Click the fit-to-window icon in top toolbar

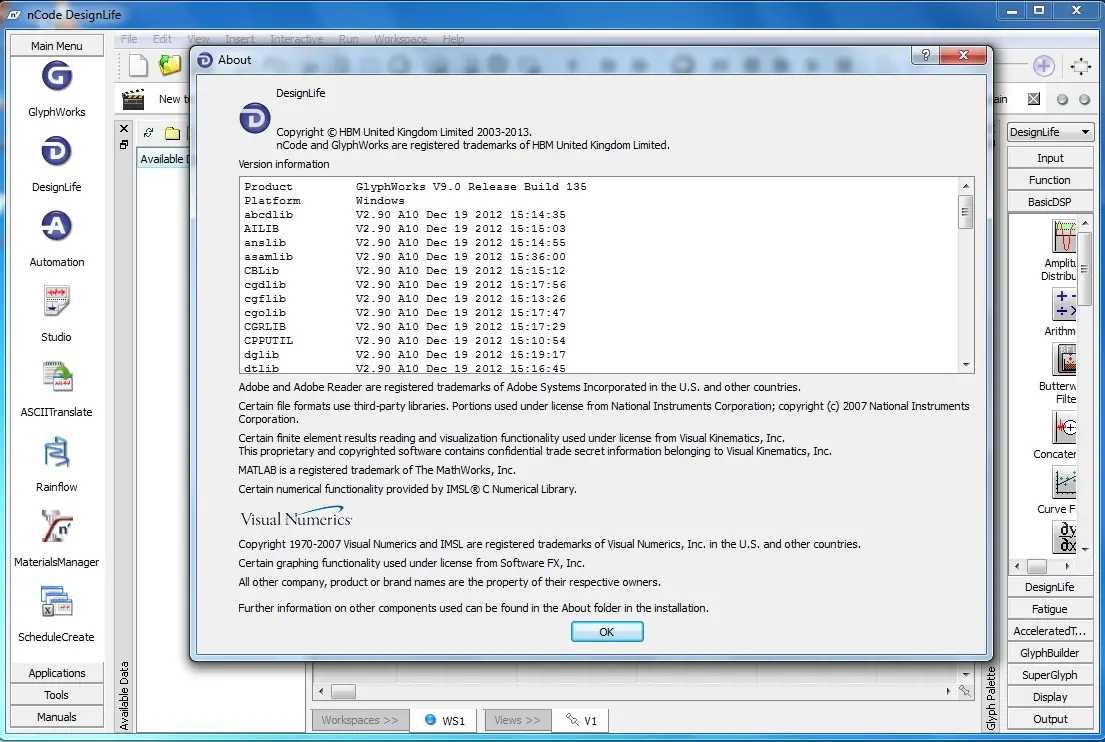pyautogui.click(x=1080, y=66)
